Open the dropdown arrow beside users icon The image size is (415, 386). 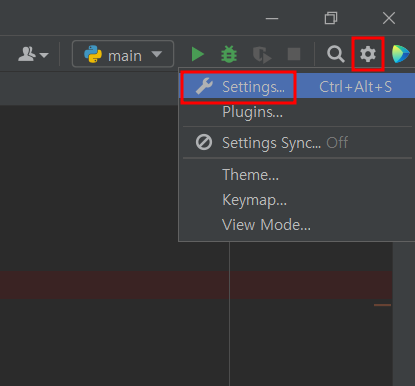pos(44,55)
